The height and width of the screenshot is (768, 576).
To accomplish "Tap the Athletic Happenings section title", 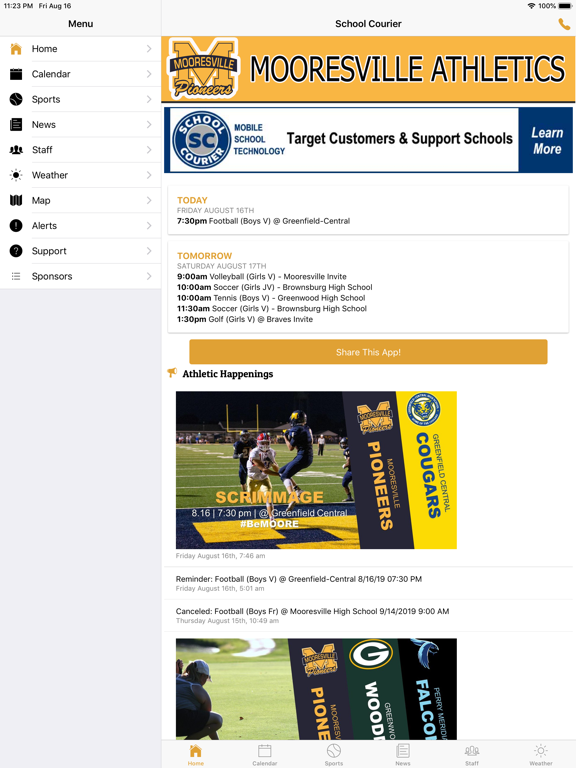I will click(x=228, y=374).
